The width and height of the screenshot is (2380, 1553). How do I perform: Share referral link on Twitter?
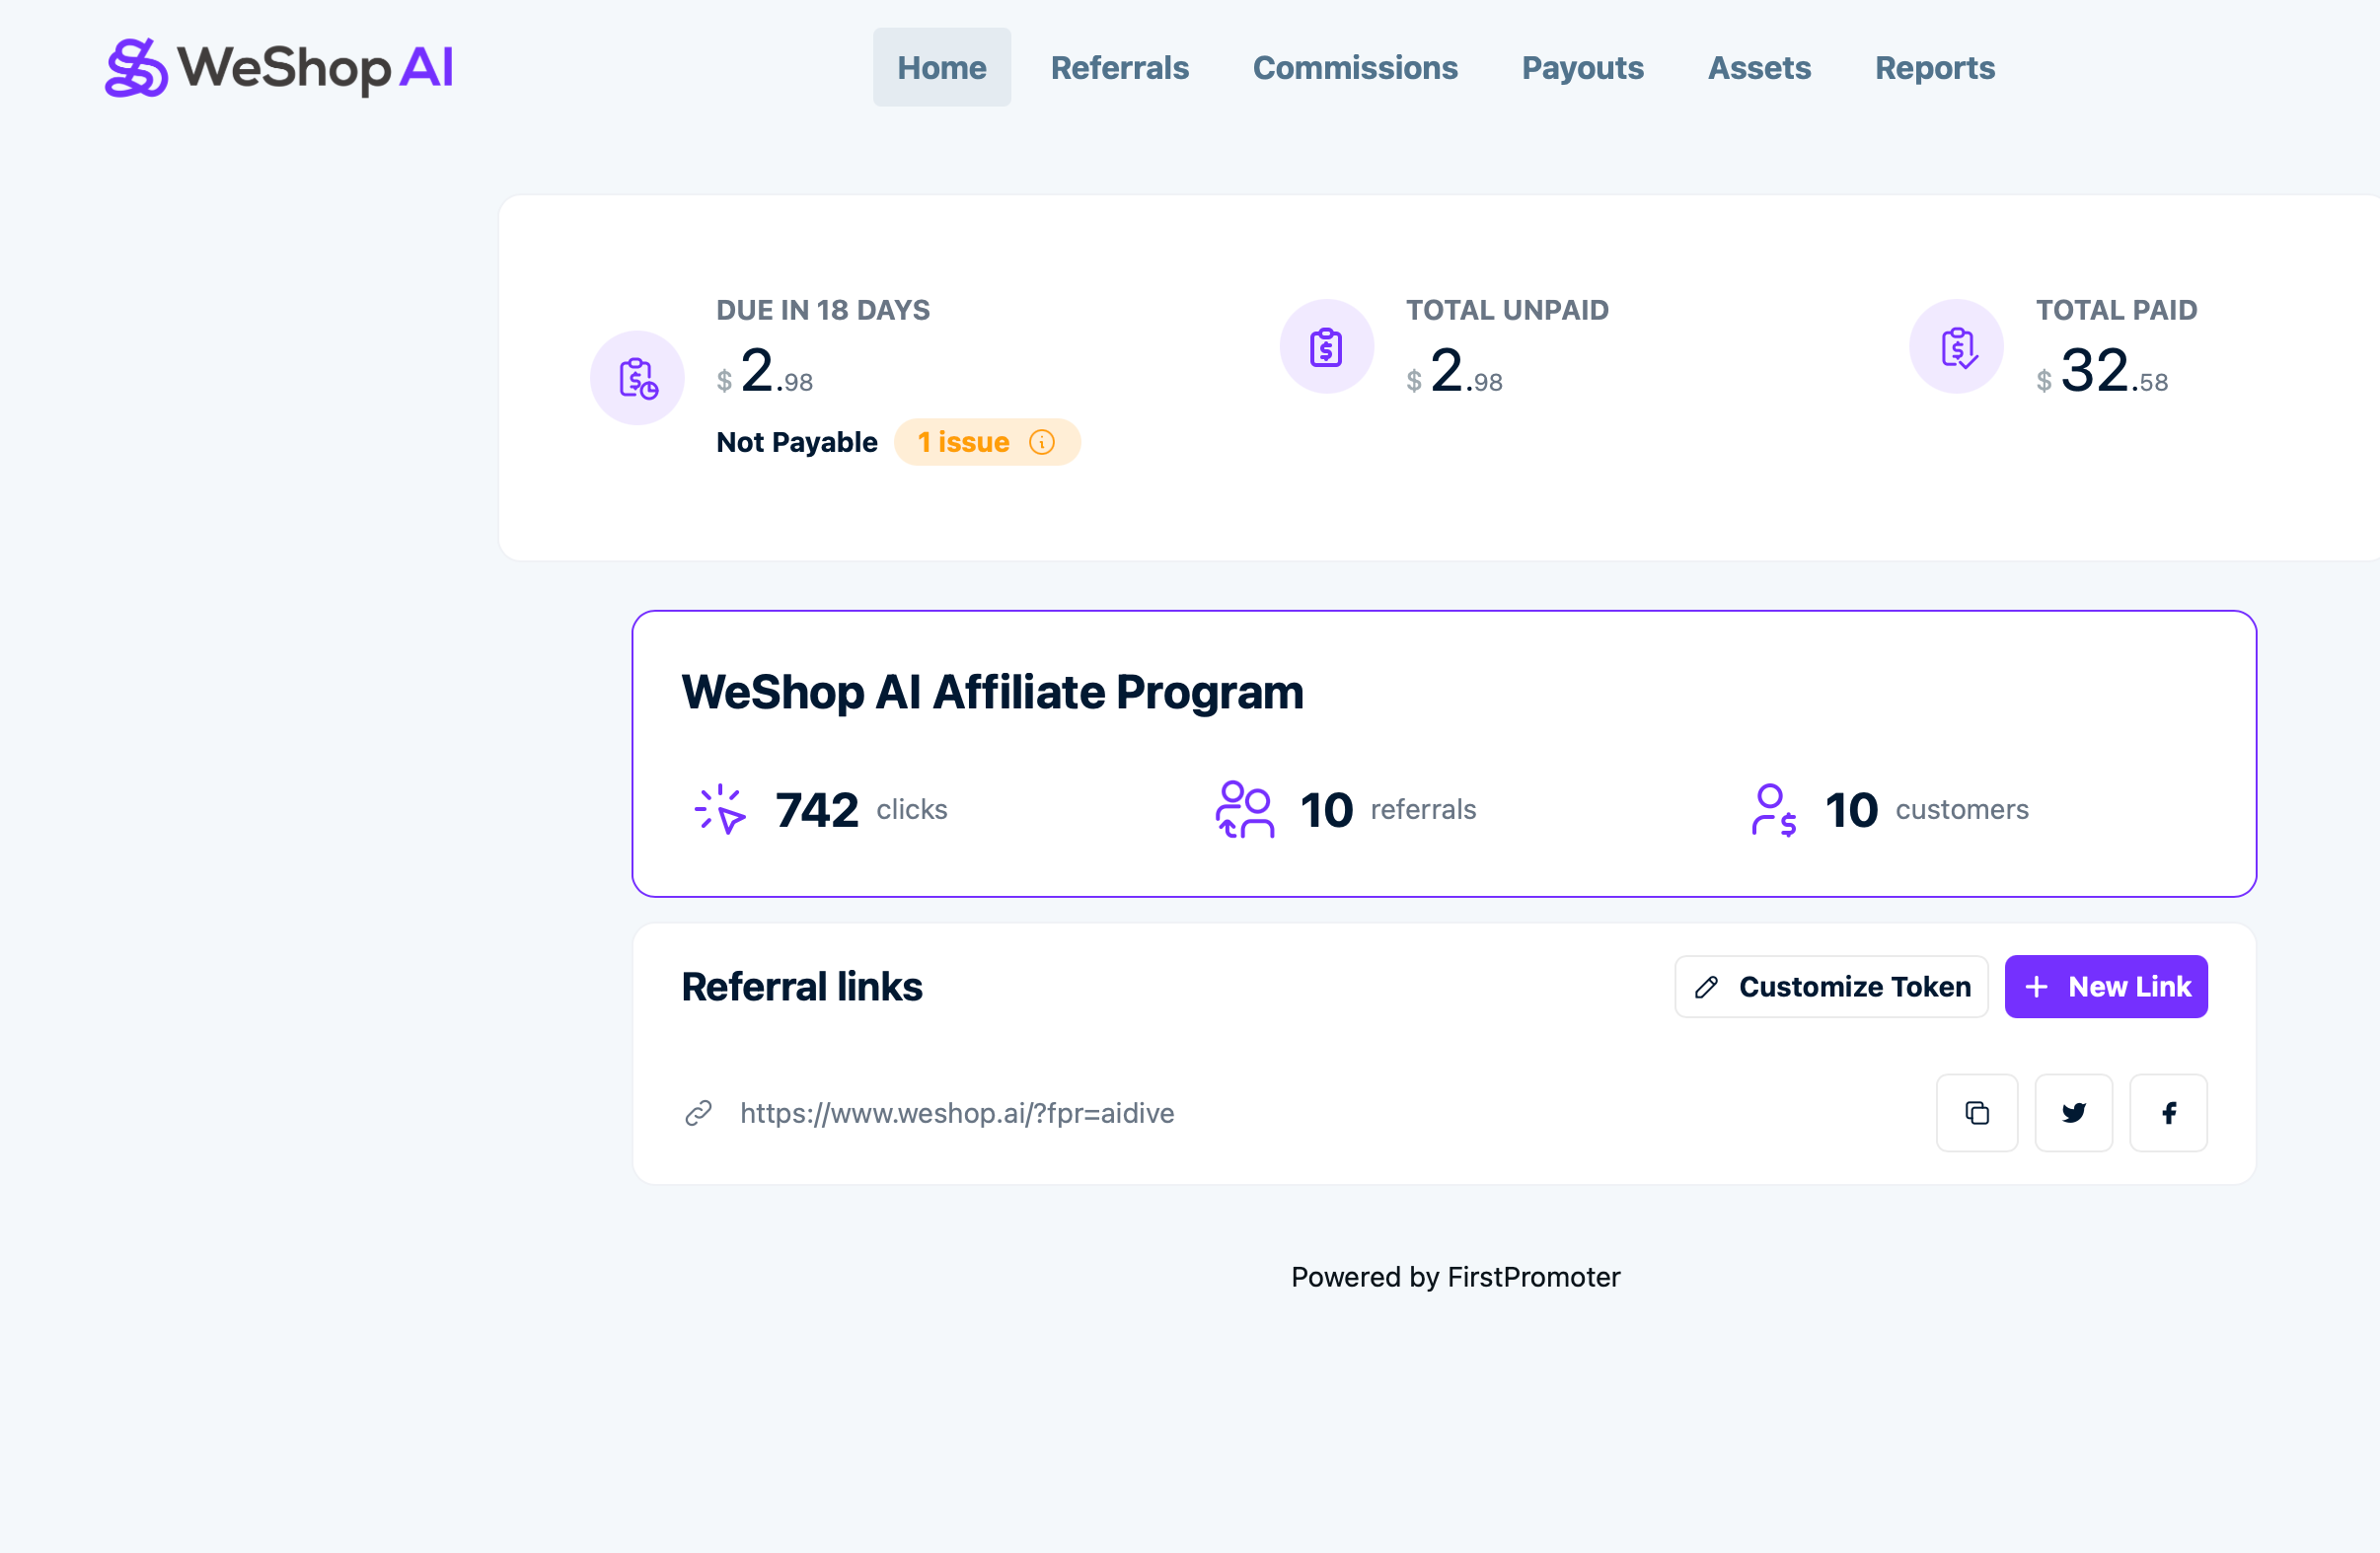[2073, 1113]
